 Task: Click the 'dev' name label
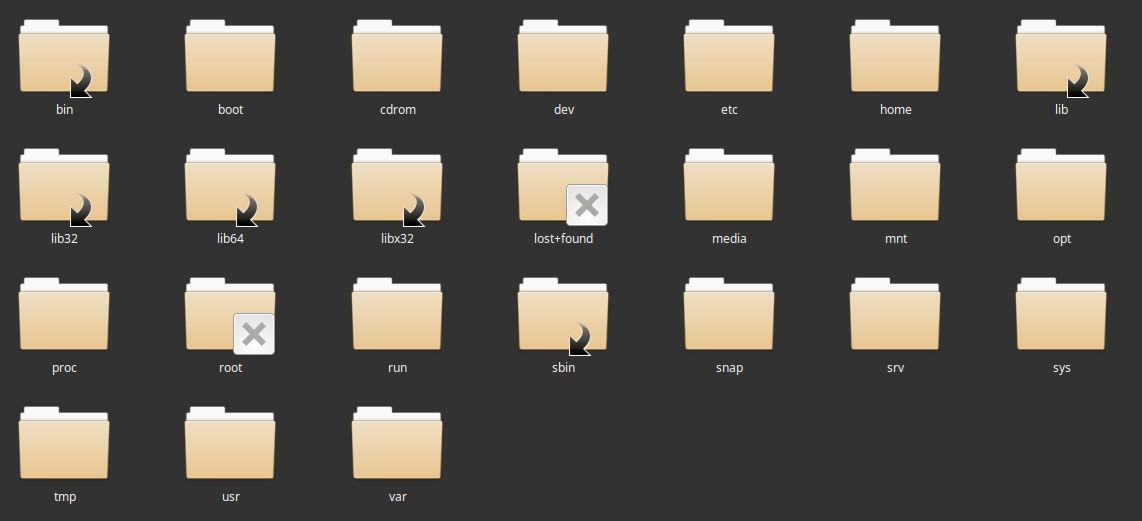point(564,109)
